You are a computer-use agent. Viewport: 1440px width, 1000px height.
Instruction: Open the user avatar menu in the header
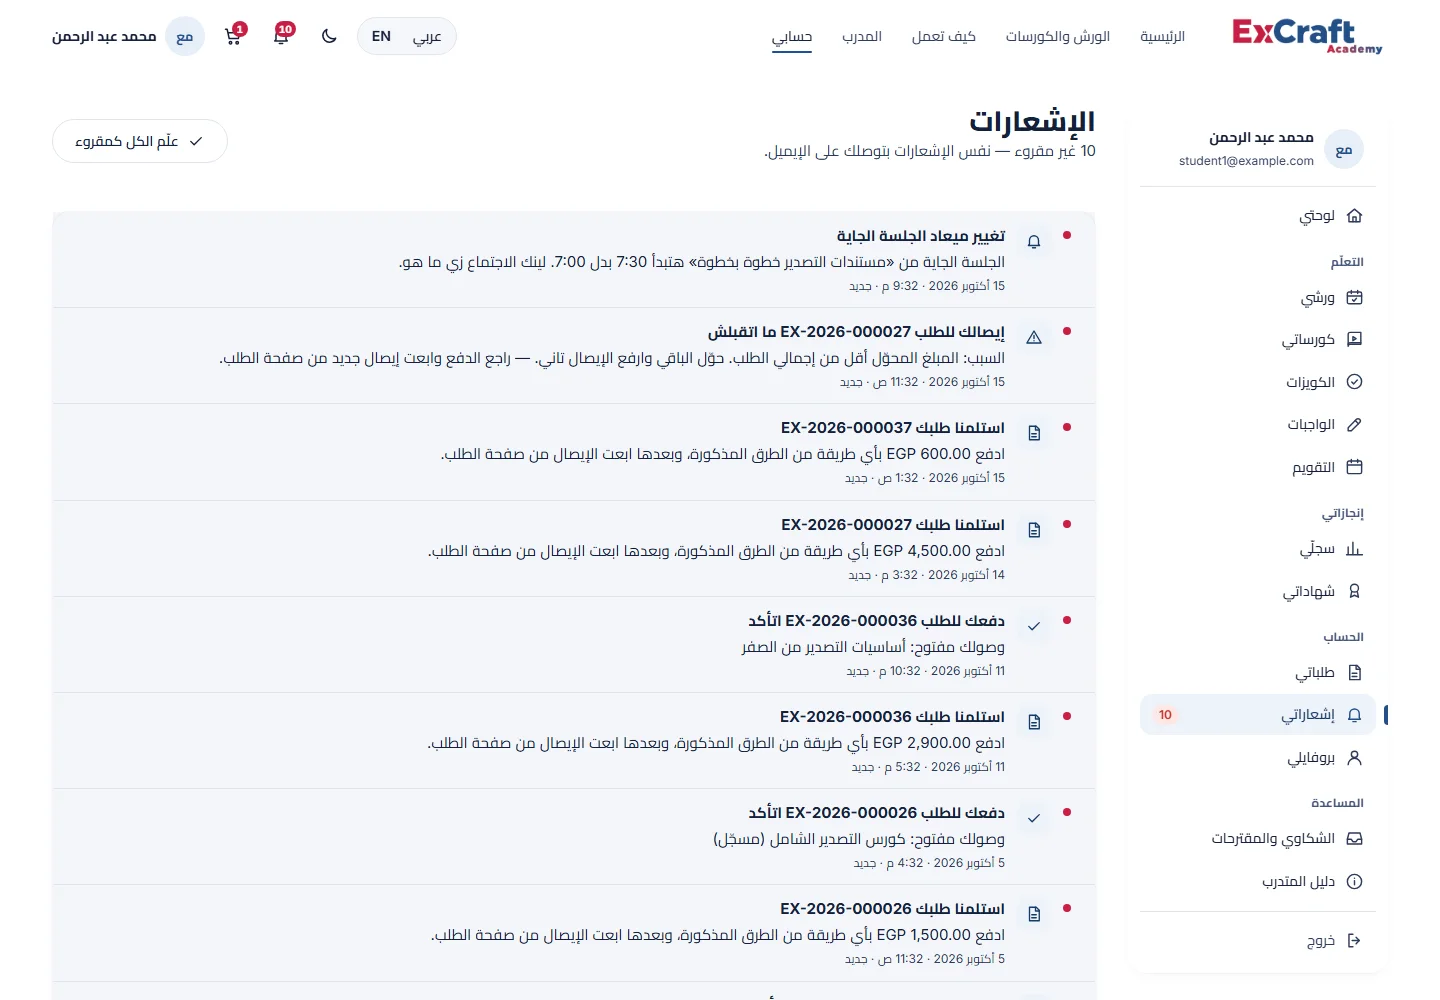184,36
